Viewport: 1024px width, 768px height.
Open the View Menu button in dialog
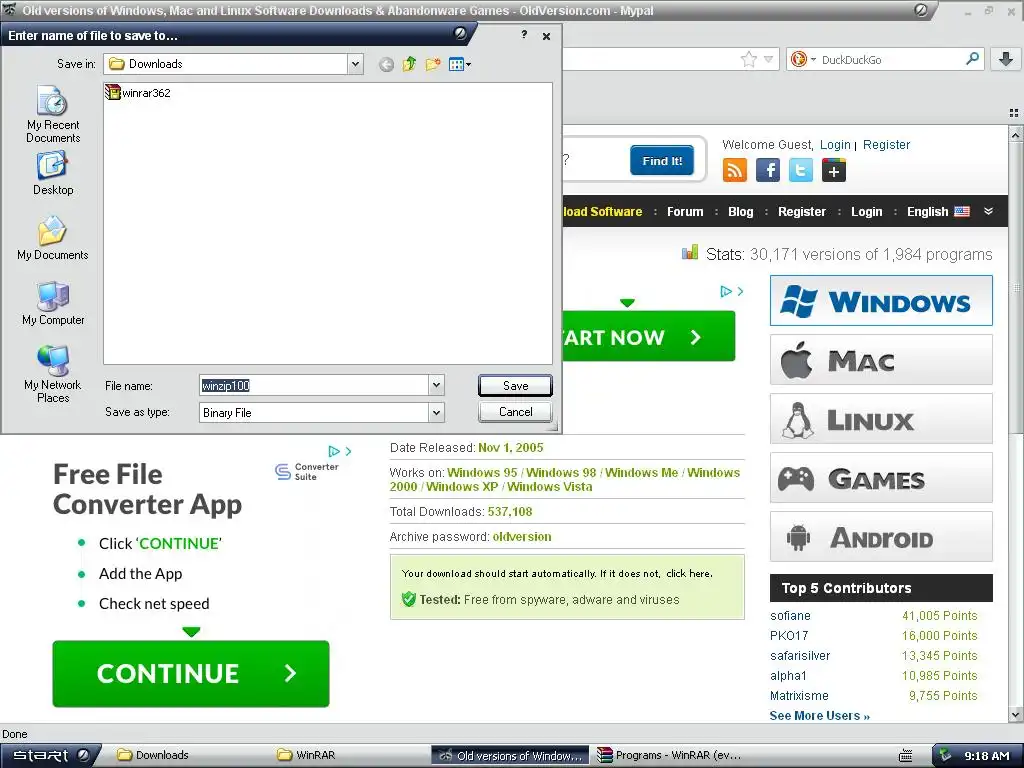[460, 64]
